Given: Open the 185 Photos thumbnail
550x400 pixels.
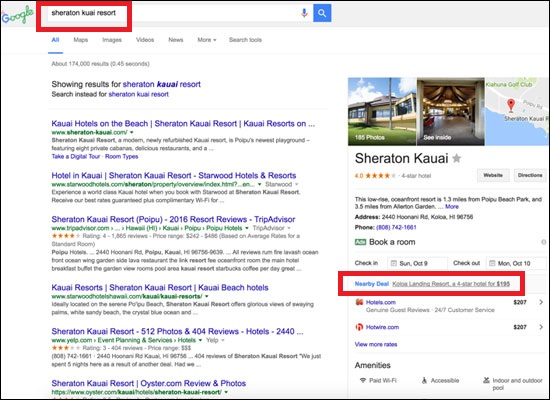Looking at the screenshot, I should [382, 112].
